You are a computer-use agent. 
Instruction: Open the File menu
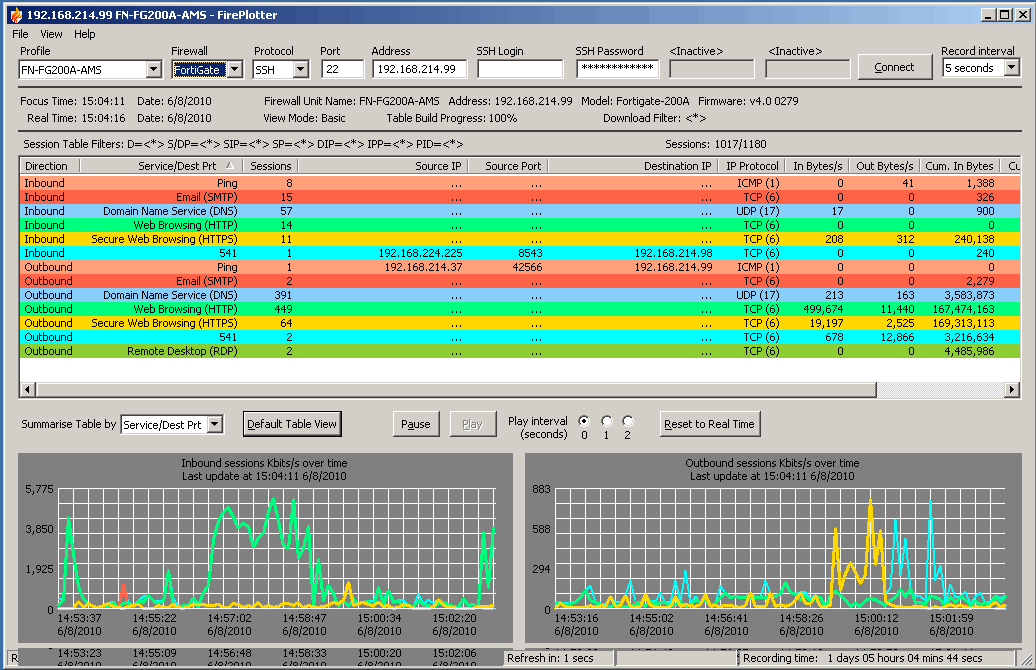pos(20,34)
